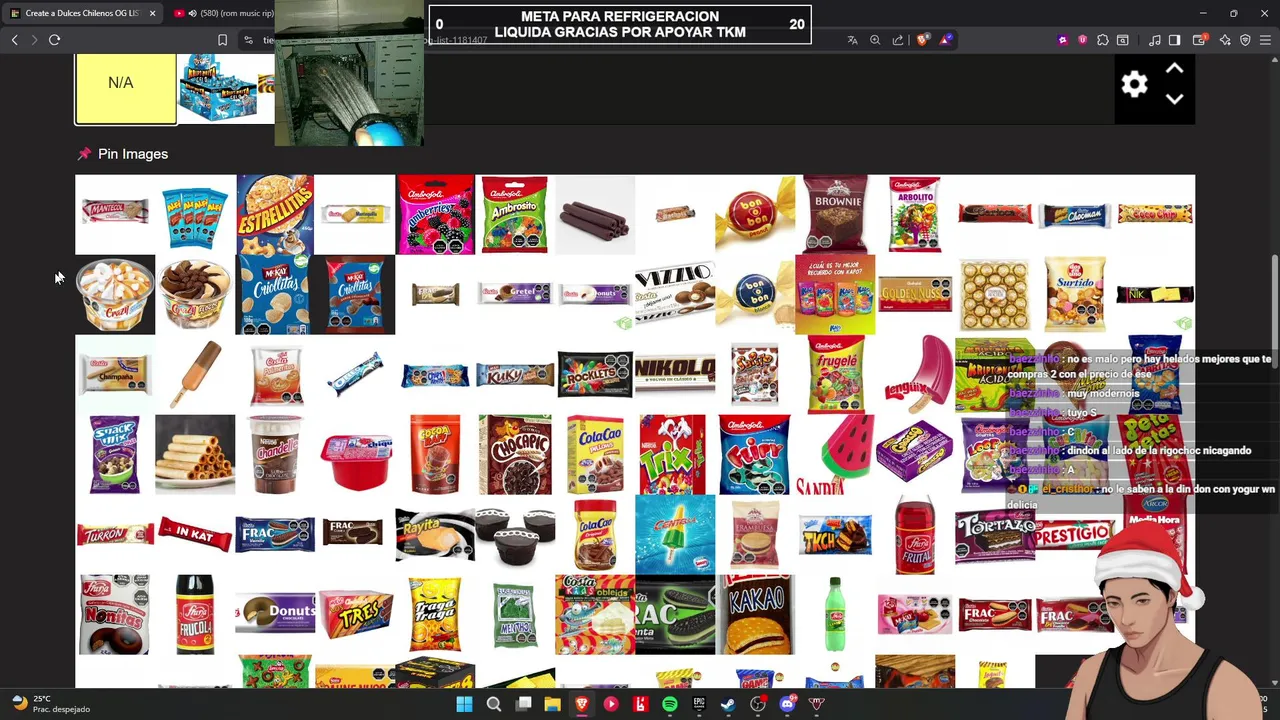Pick the Estrellitas cereal image
Viewport: 1280px width, 720px height.
[x=275, y=214]
